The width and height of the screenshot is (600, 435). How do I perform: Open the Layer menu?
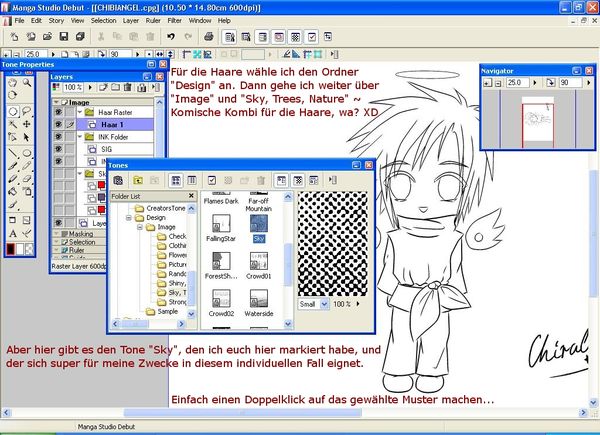tap(130, 21)
